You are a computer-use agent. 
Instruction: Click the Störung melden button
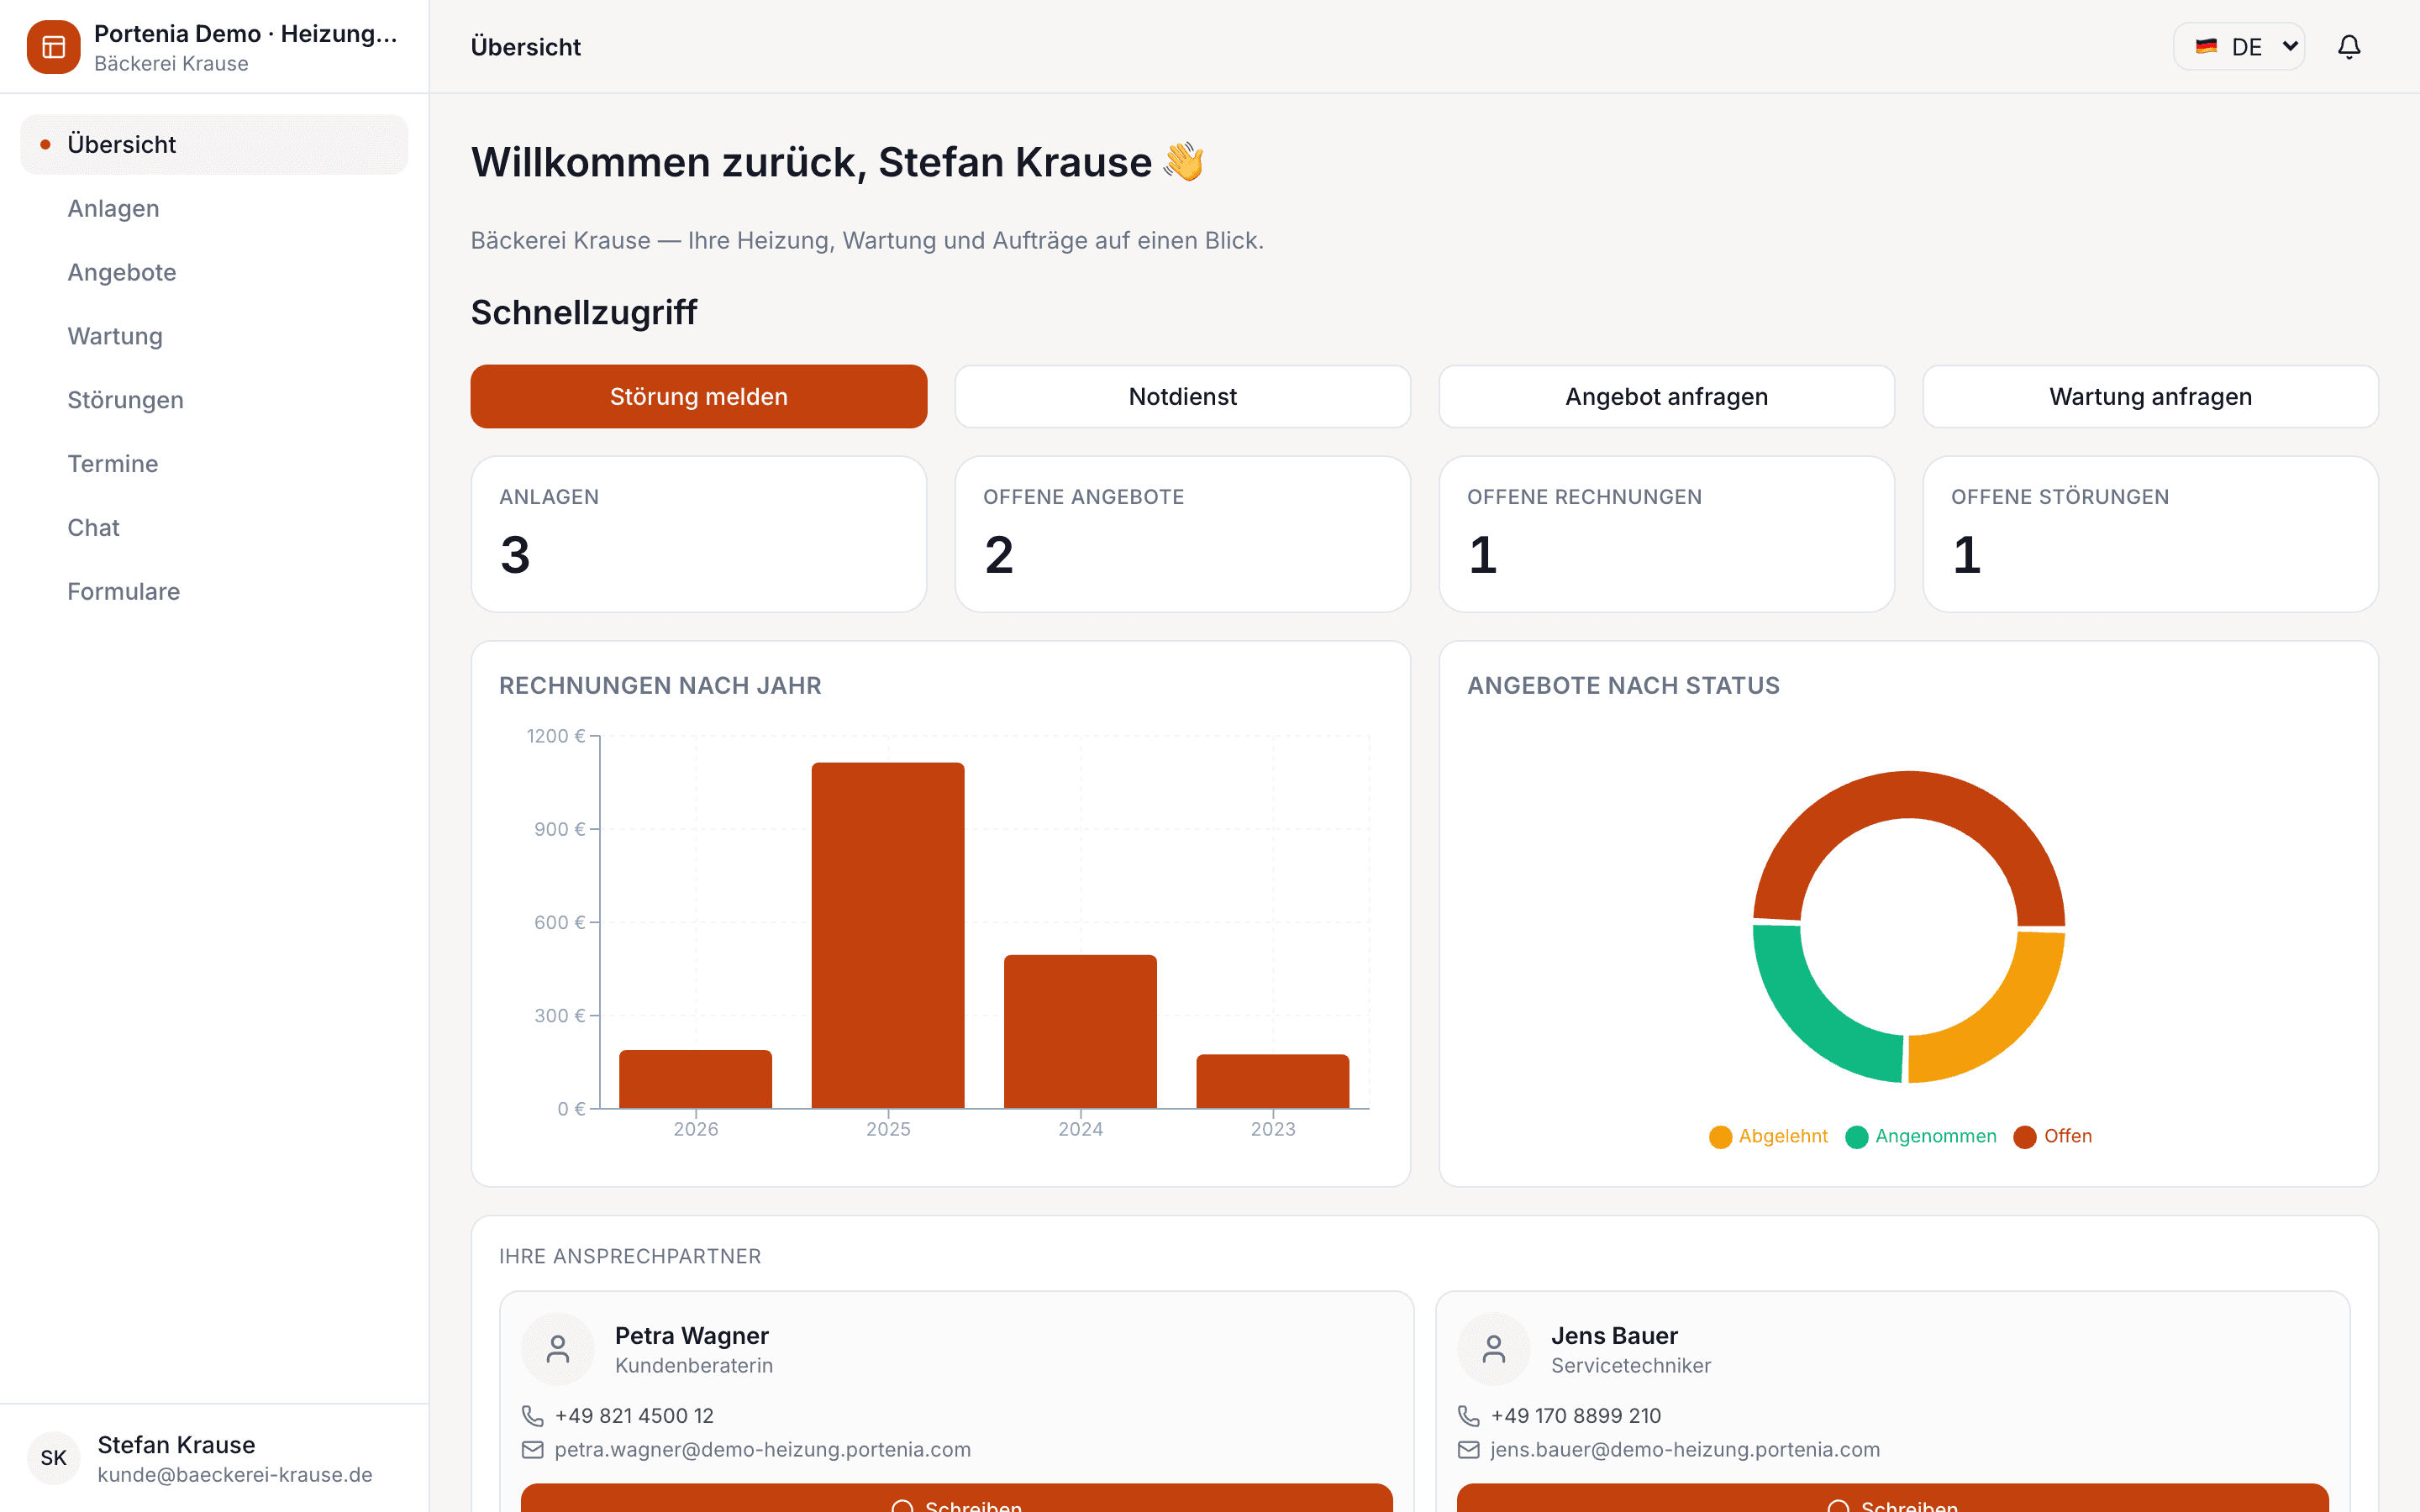point(699,397)
